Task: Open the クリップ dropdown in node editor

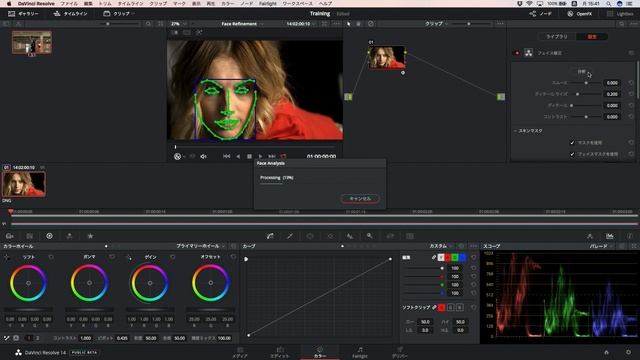Action: click(436, 24)
